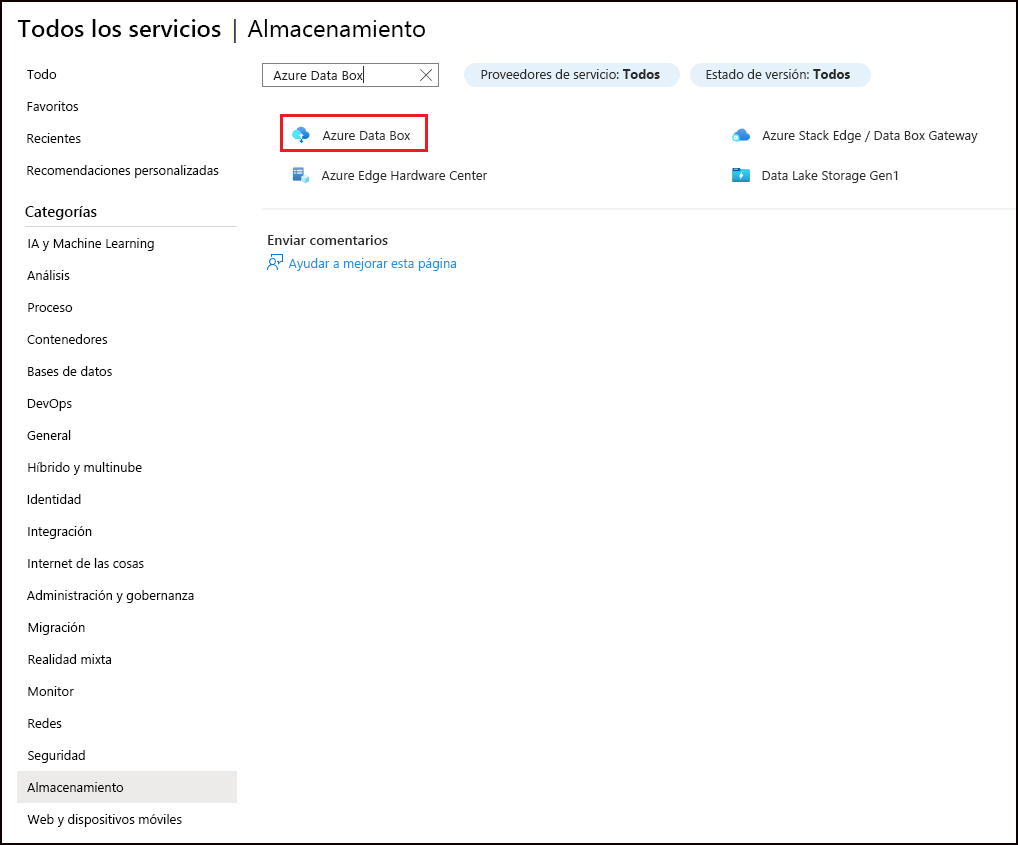The image size is (1018, 845).
Task: Open the Estado de versión: Todos filter
Action: 780,74
